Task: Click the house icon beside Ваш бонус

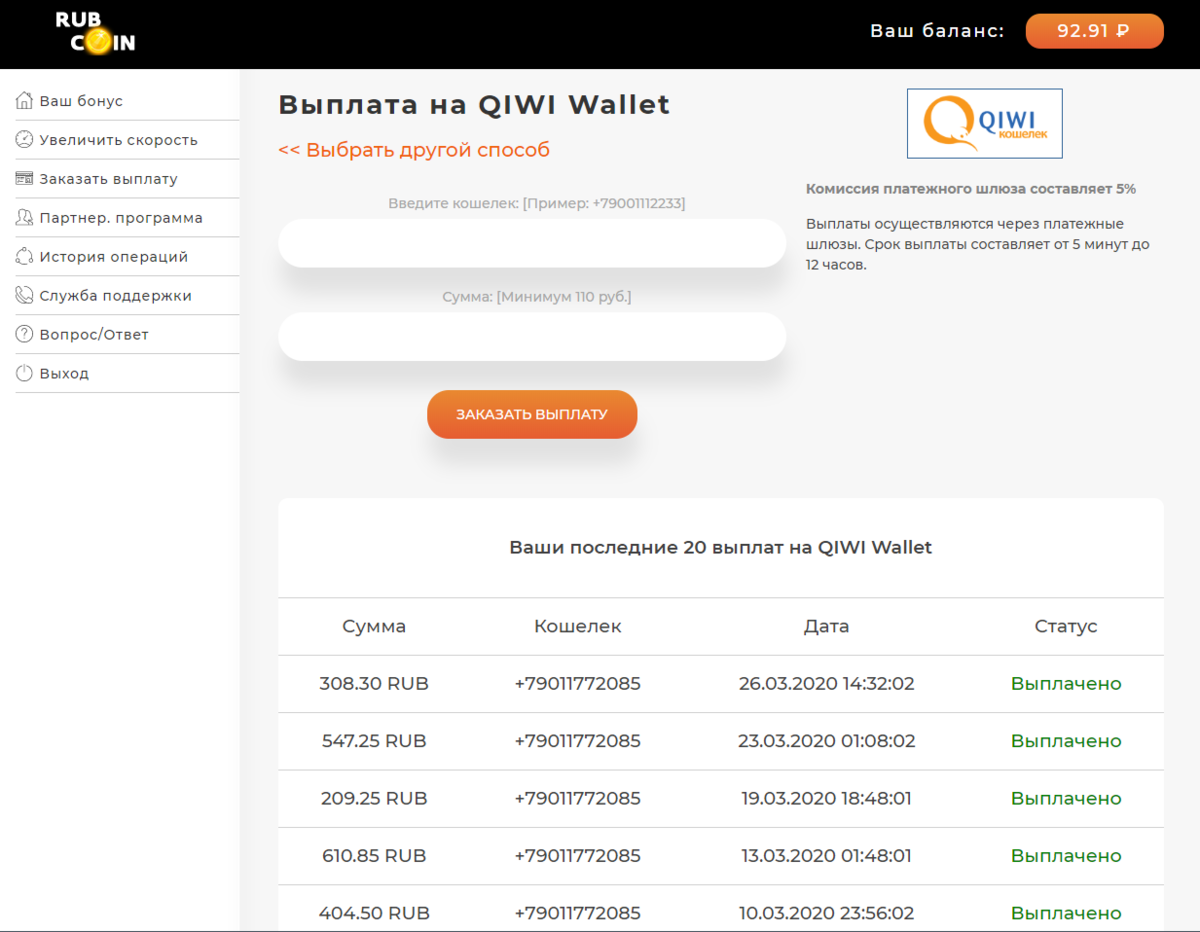Action: (x=25, y=101)
